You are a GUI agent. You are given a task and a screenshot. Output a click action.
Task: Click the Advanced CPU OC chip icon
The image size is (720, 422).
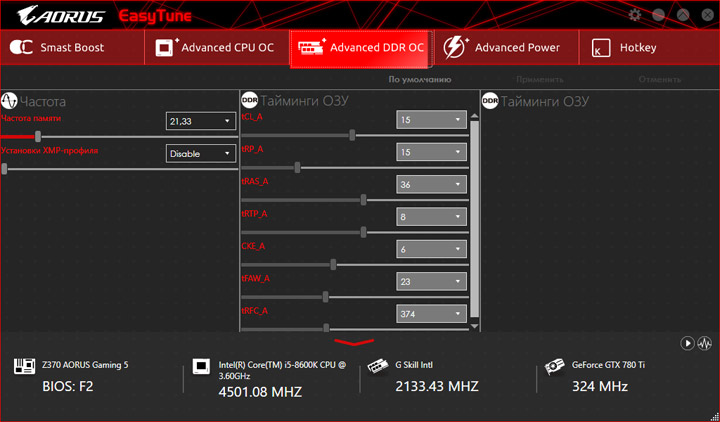pos(167,47)
